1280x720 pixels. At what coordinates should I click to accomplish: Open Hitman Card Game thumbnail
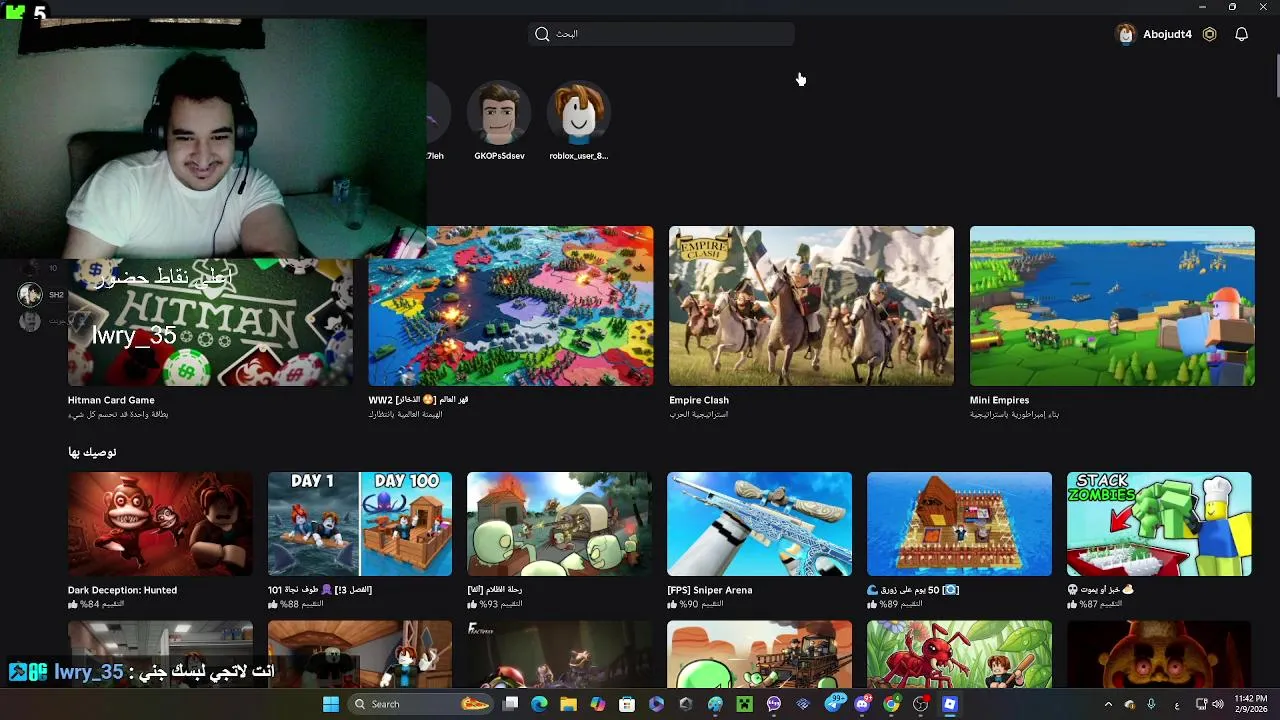coord(210,306)
